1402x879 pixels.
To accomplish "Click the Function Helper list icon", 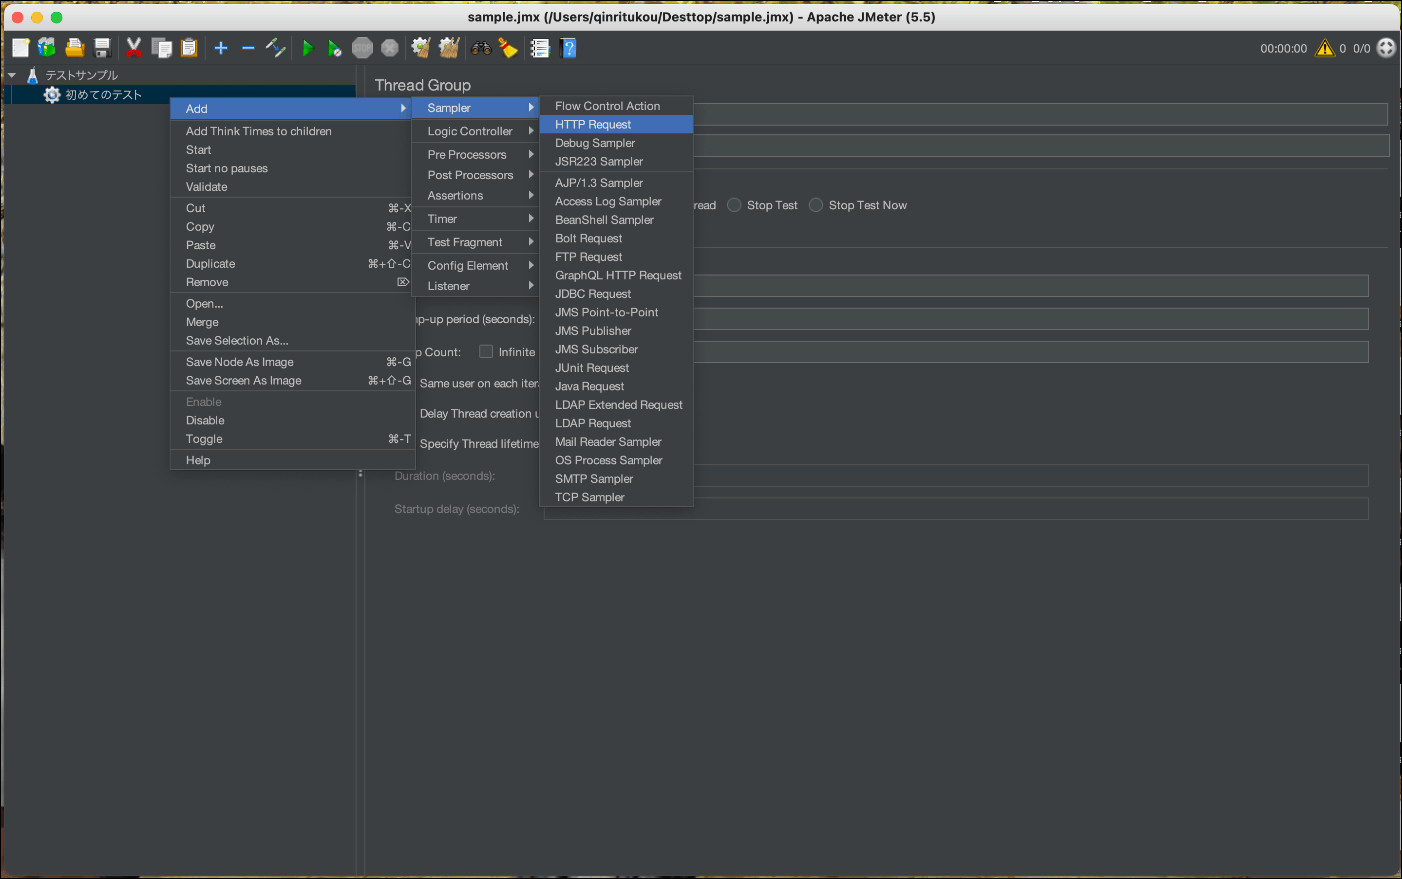I will 540,48.
